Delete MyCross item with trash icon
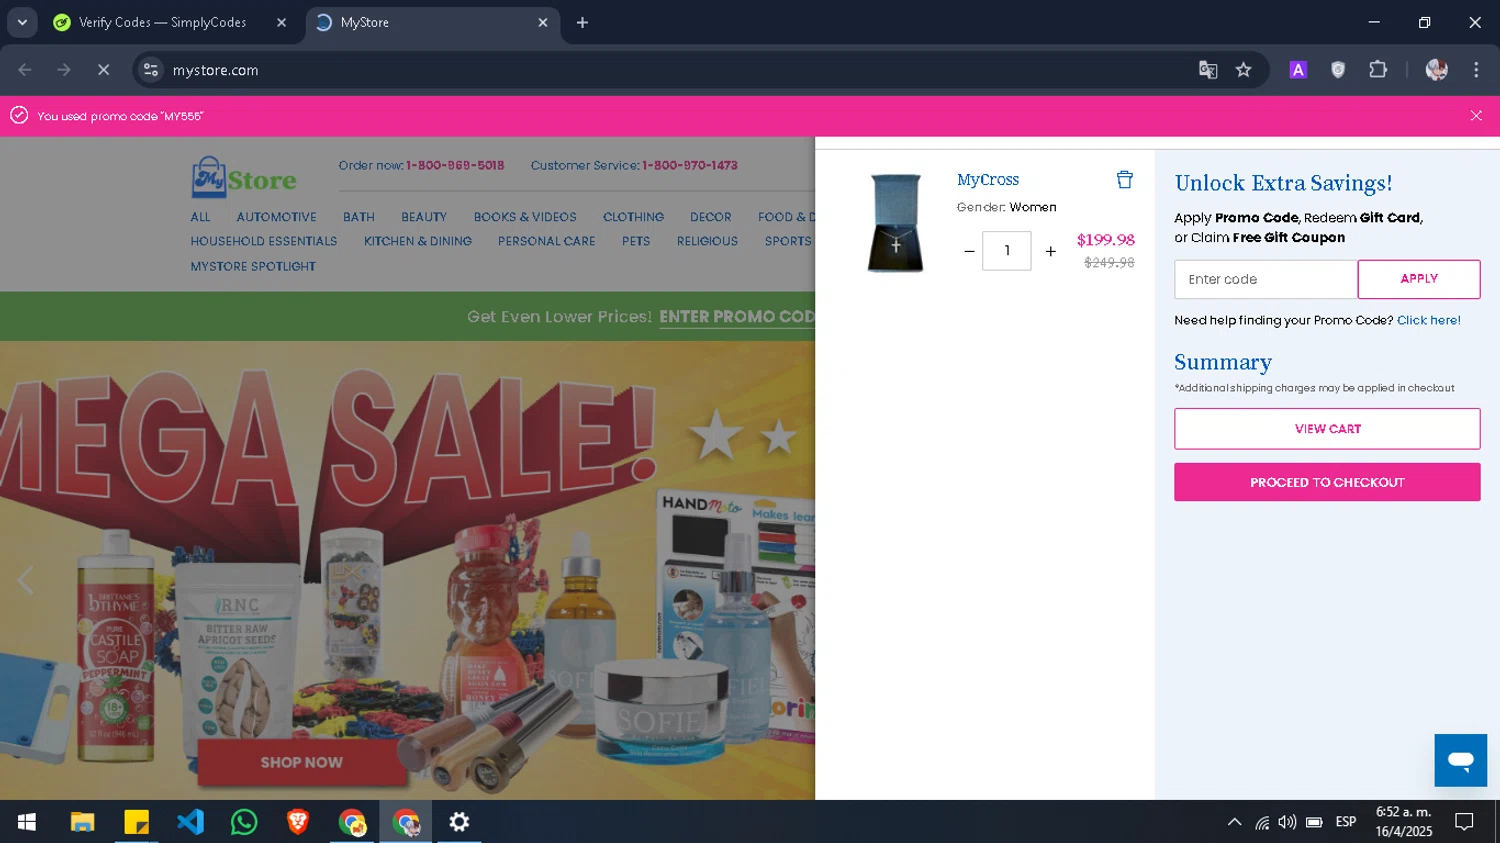1500x843 pixels. pos(1124,180)
